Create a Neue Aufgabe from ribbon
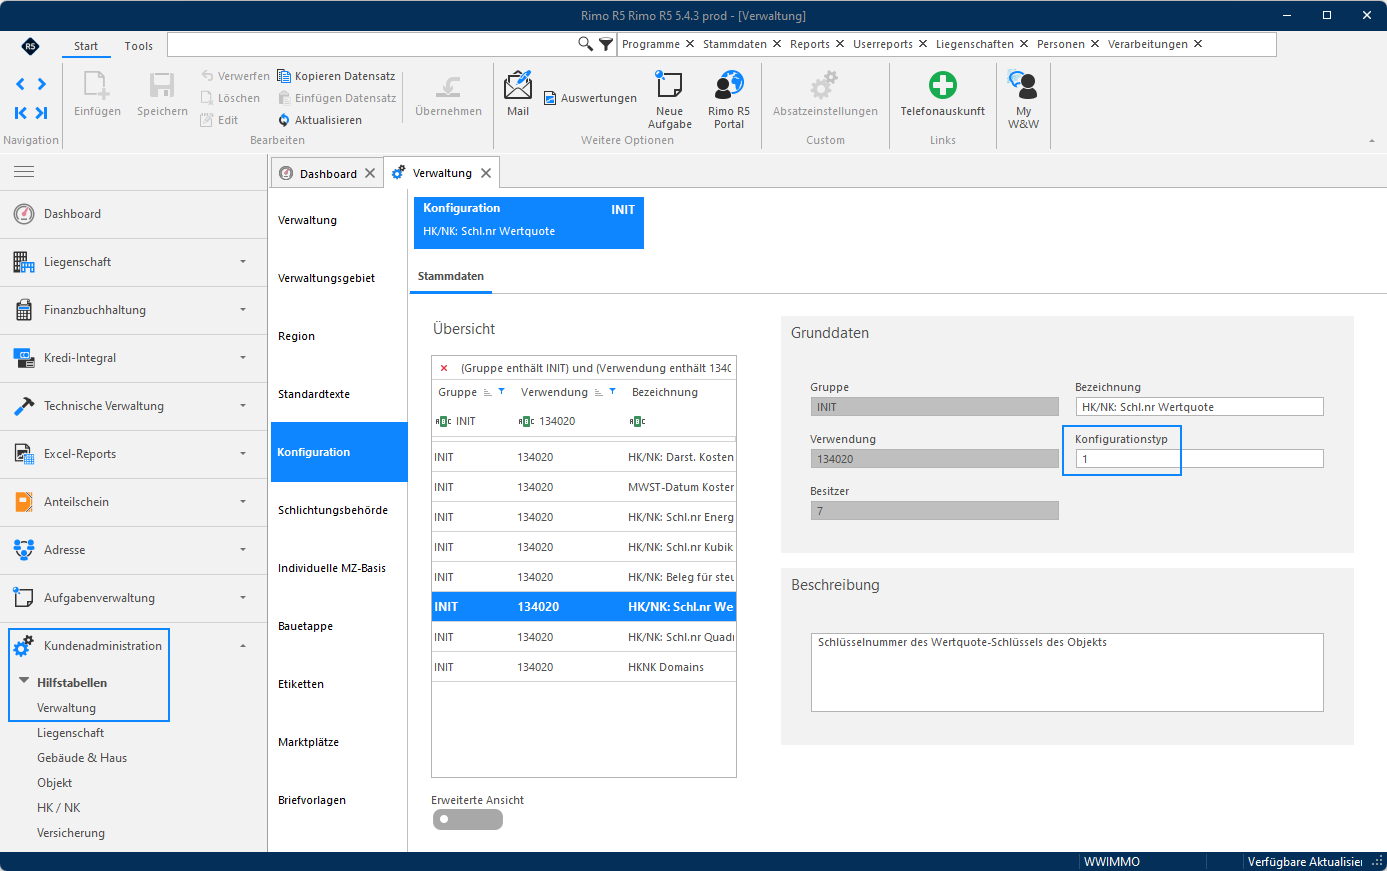This screenshot has height=871, width=1387. 669,85
